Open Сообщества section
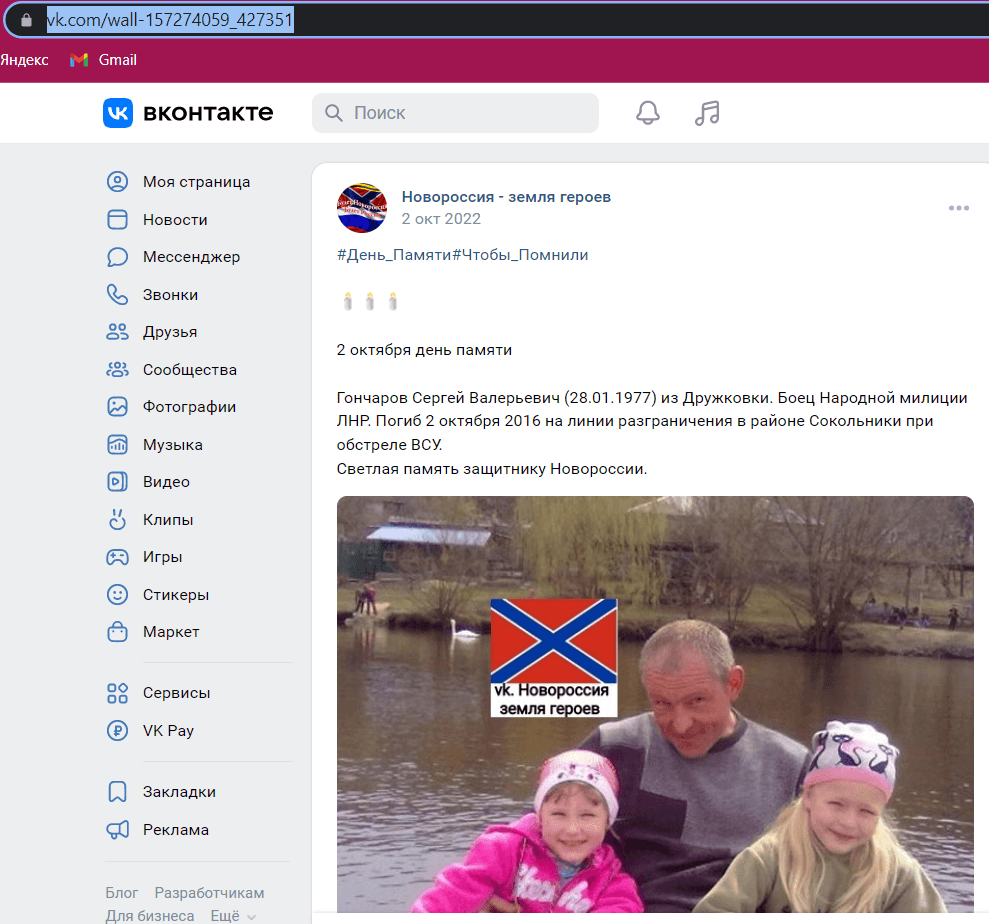 189,370
